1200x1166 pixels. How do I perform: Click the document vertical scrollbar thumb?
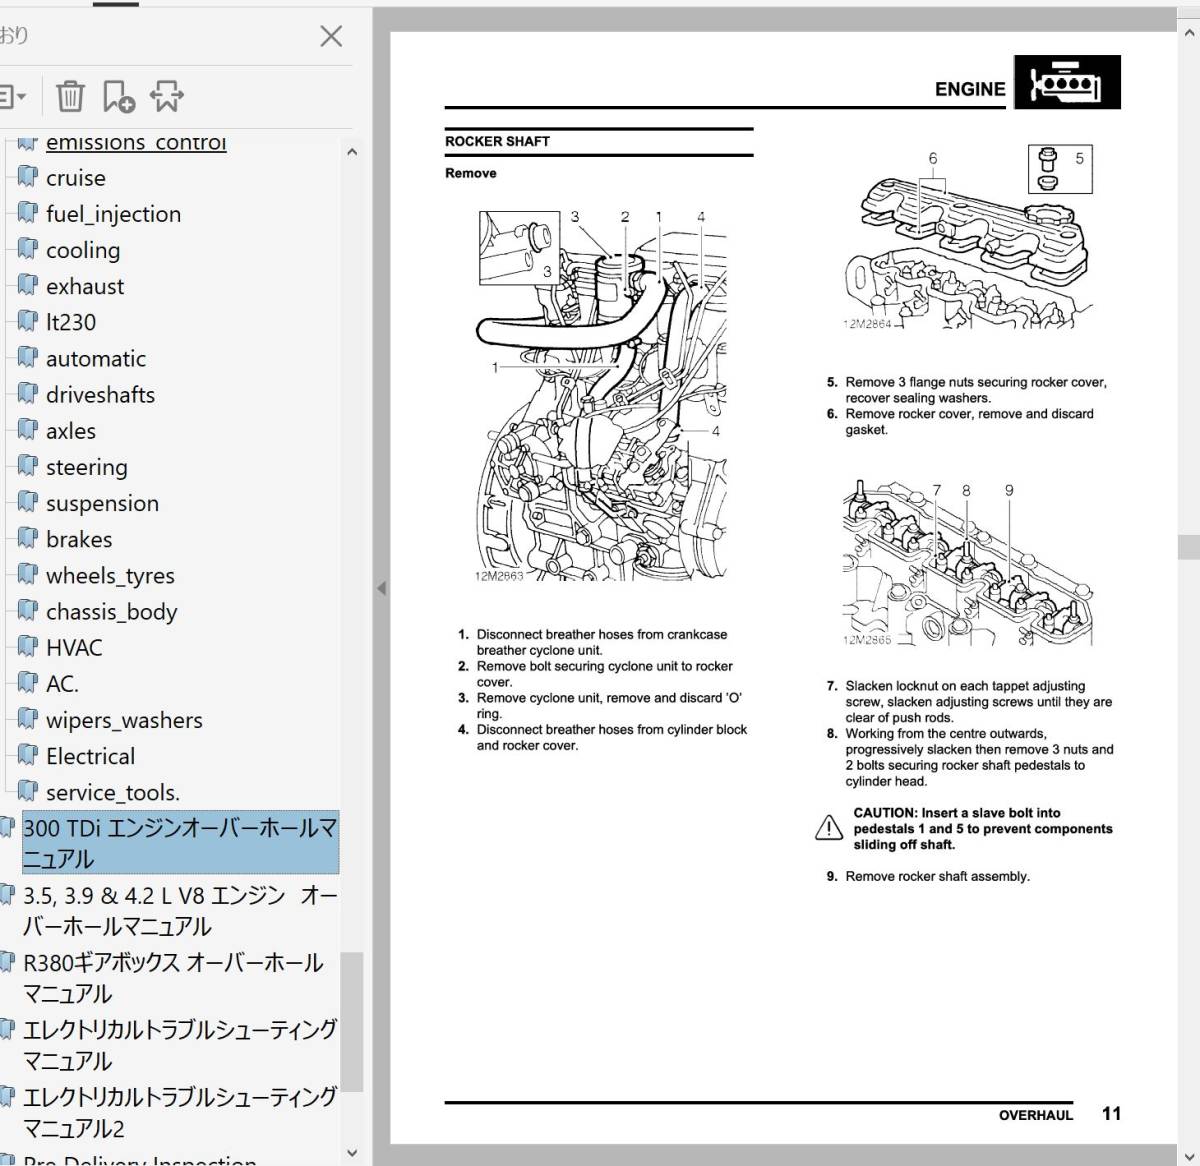click(x=1189, y=546)
